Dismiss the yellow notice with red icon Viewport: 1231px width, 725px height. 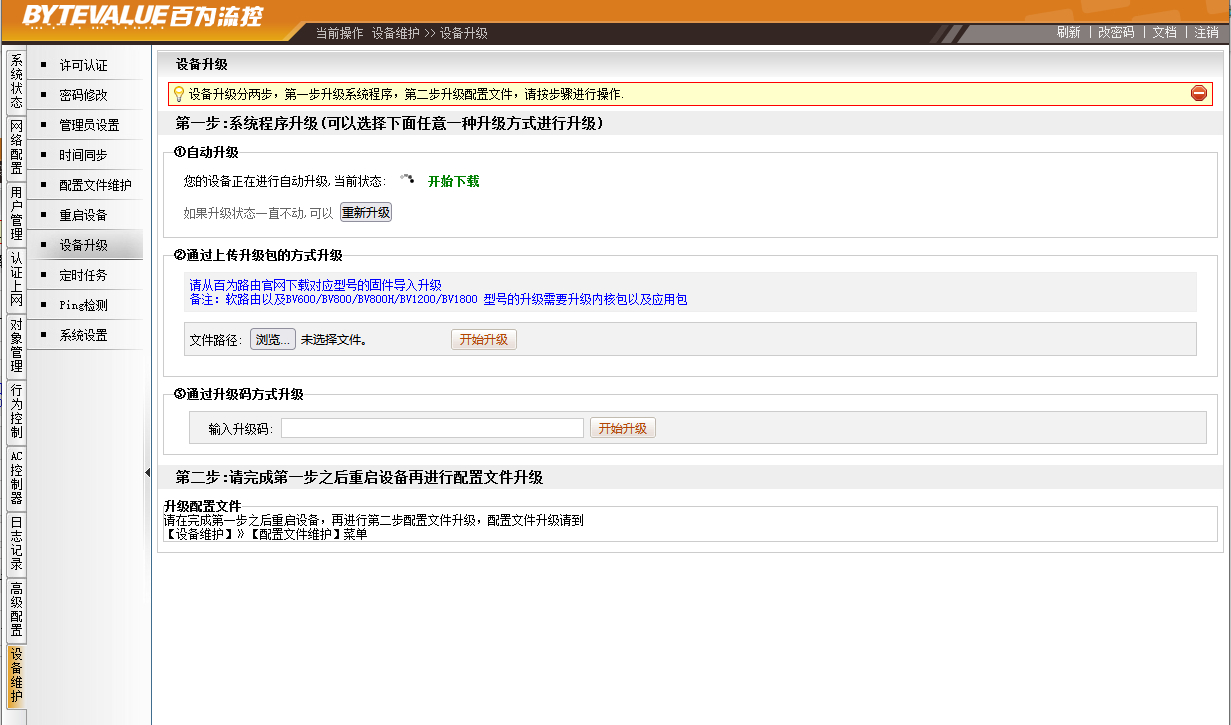[x=1199, y=94]
